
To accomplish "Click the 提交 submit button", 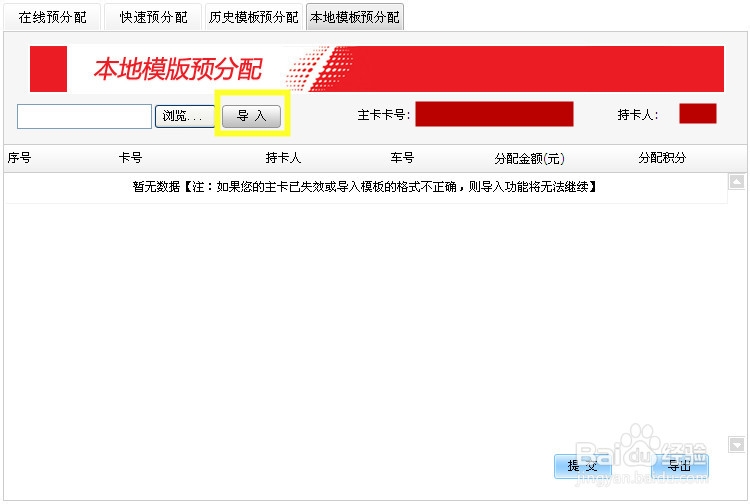I will point(583,466).
